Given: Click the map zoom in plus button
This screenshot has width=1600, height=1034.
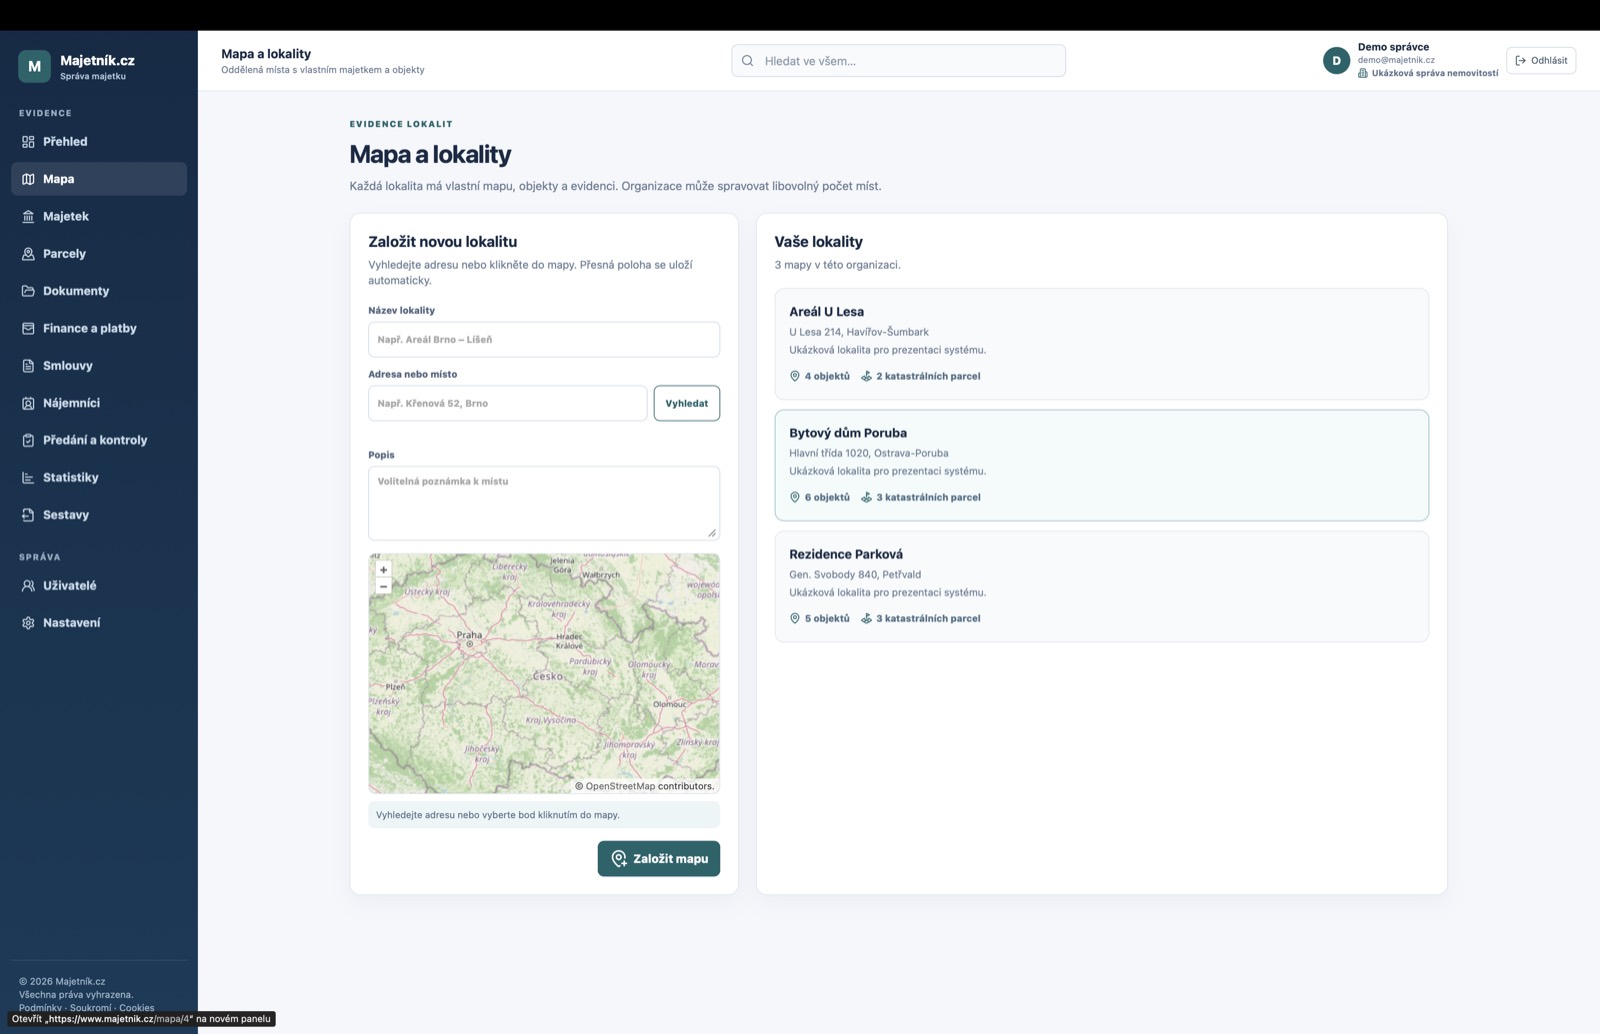Looking at the screenshot, I should coord(383,570).
